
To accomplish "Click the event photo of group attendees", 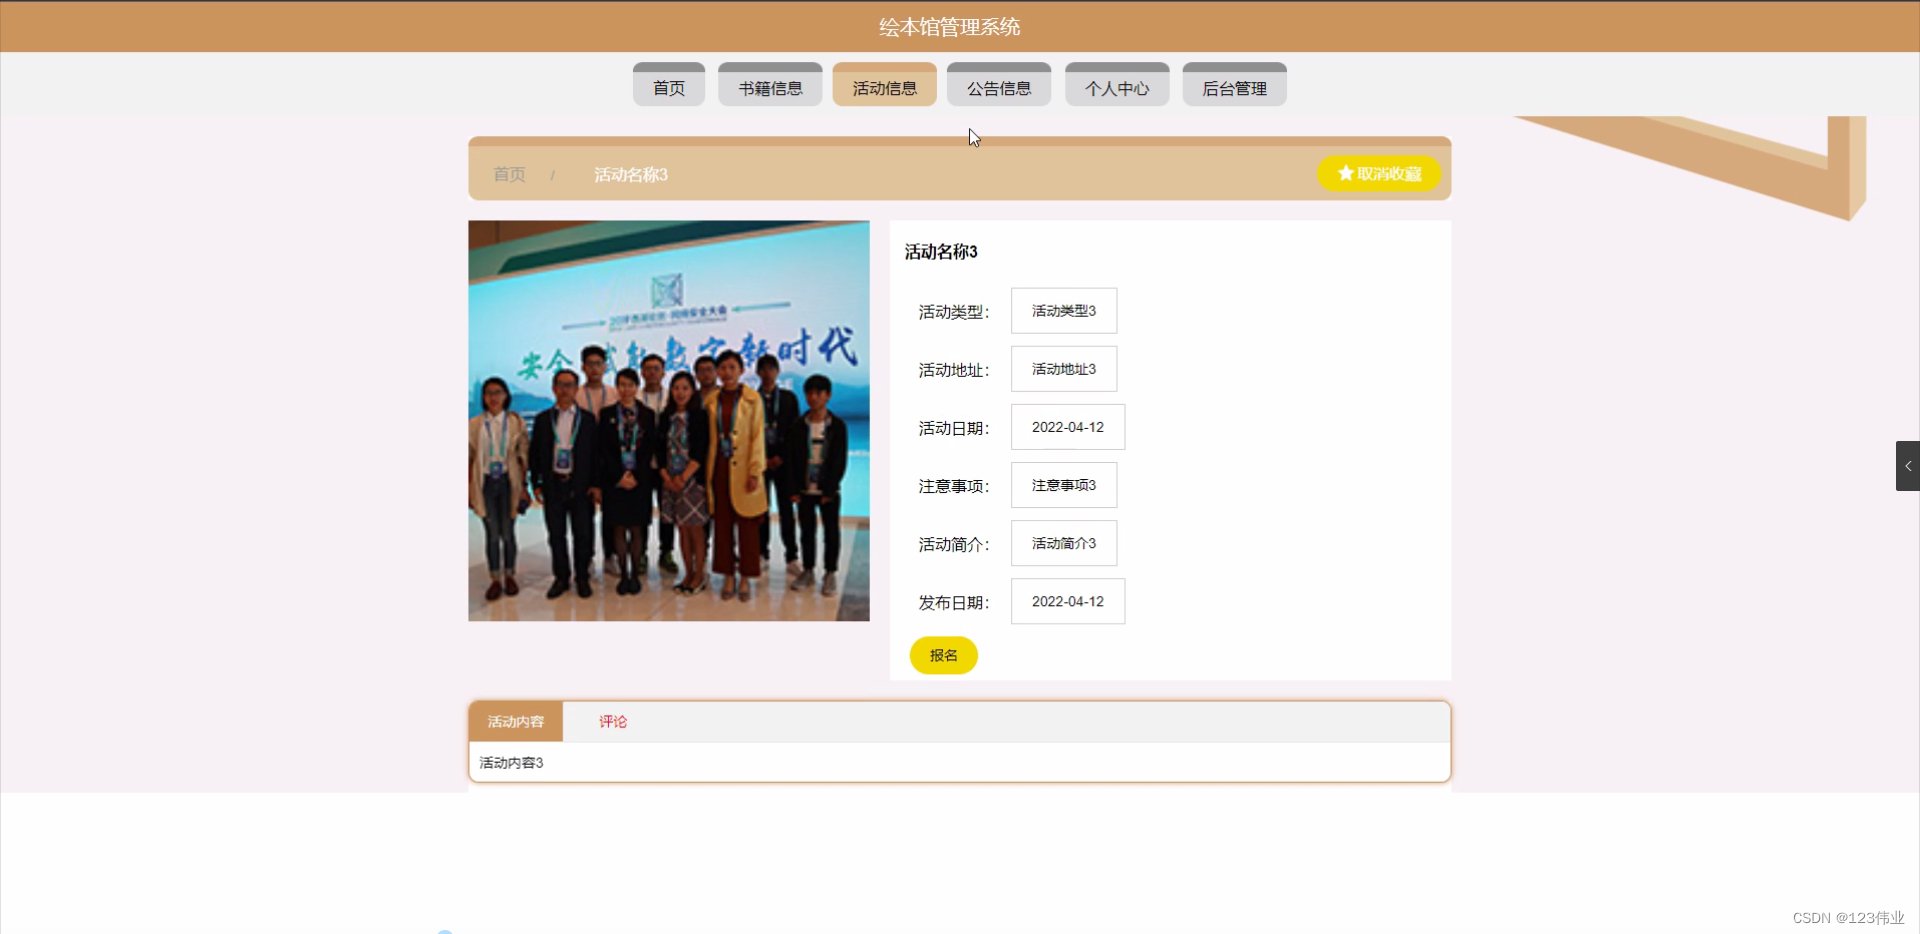I will point(668,420).
